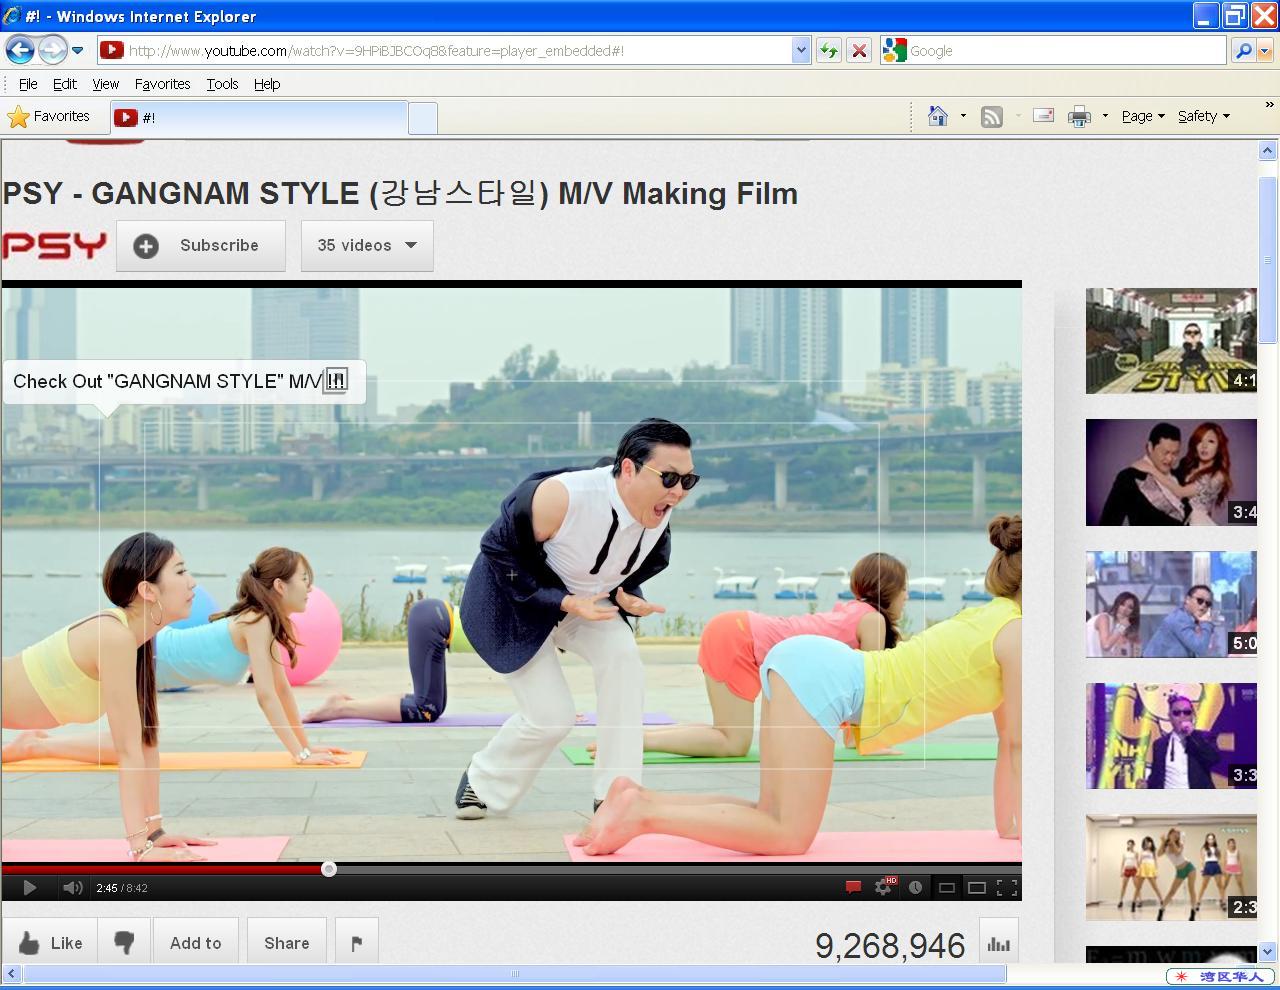Flag the video as inappropriate
The width and height of the screenshot is (1280, 990).
[x=356, y=943]
